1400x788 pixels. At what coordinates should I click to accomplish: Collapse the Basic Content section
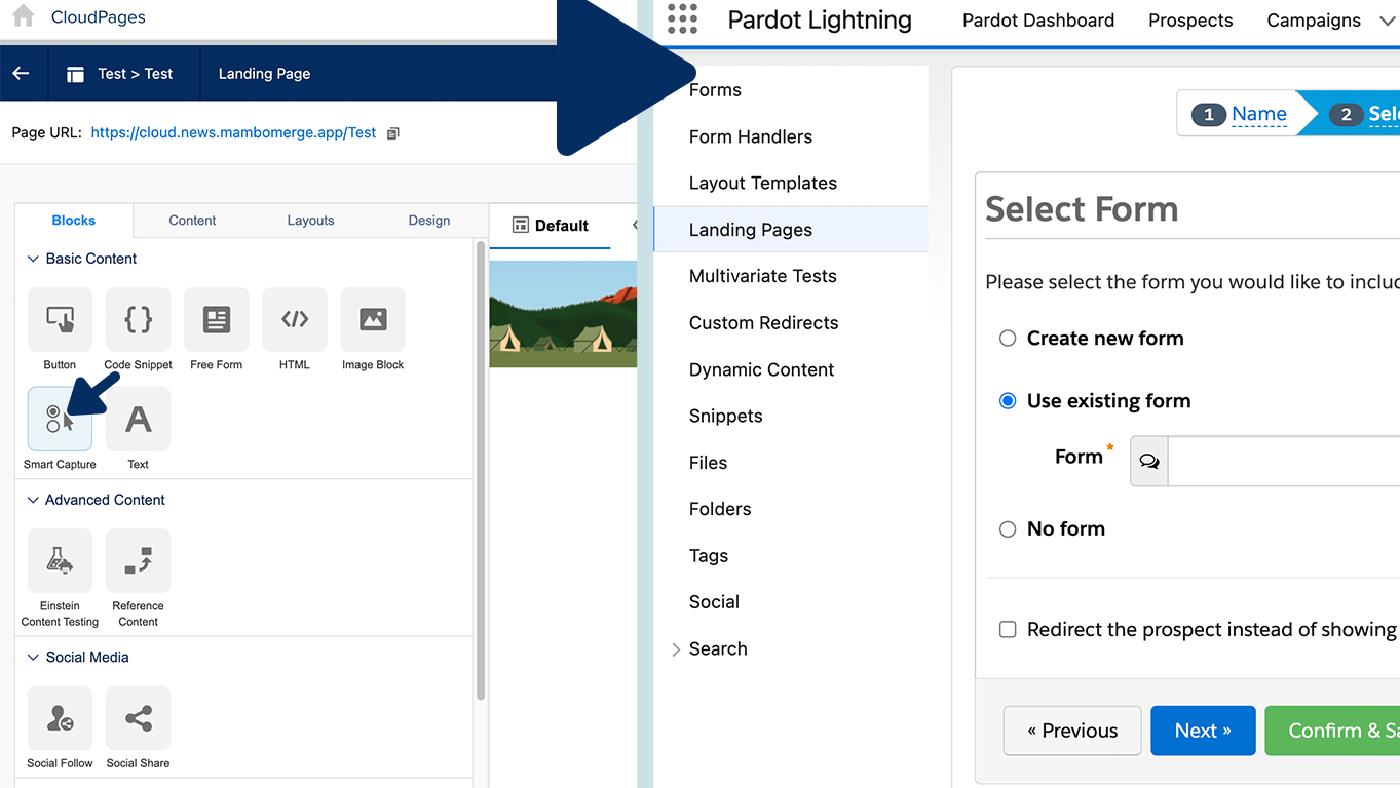[35, 258]
